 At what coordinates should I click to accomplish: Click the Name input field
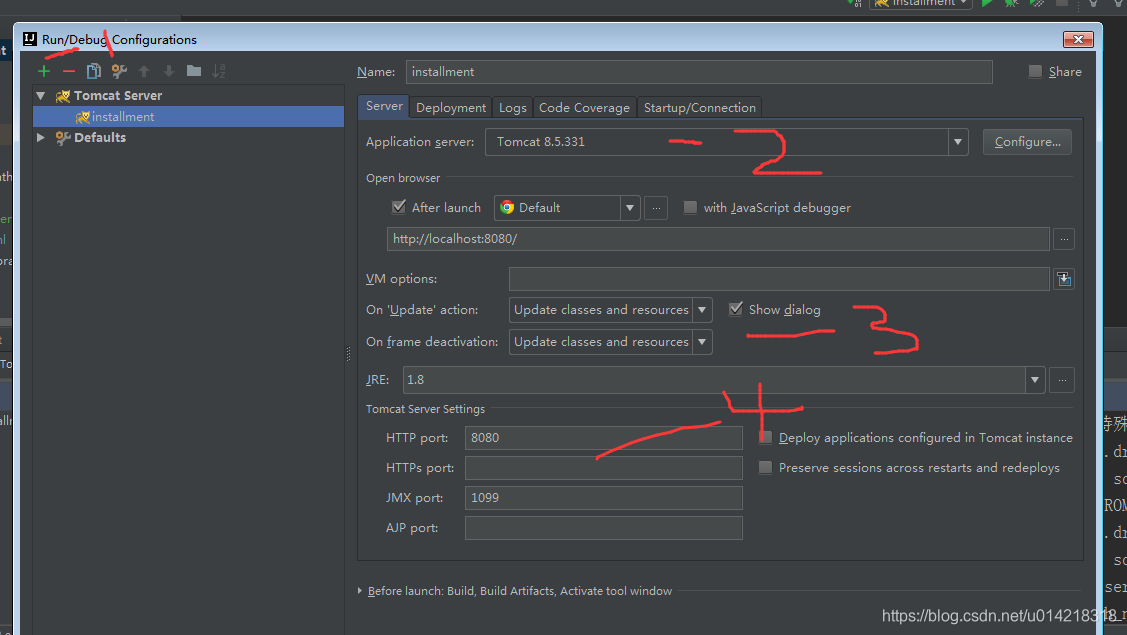[x=699, y=72]
